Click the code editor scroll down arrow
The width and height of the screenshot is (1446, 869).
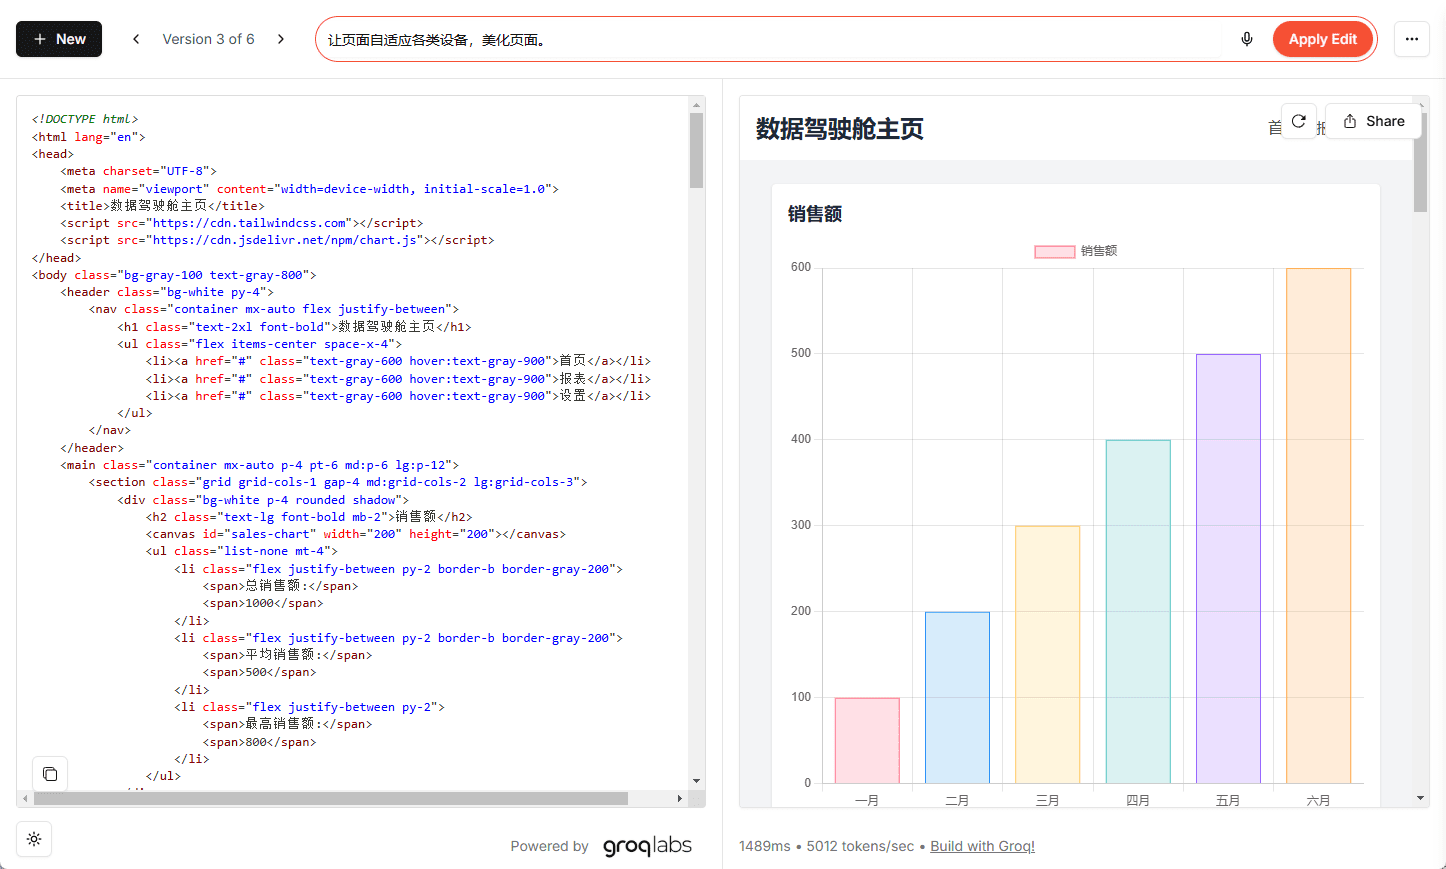pyautogui.click(x=696, y=781)
